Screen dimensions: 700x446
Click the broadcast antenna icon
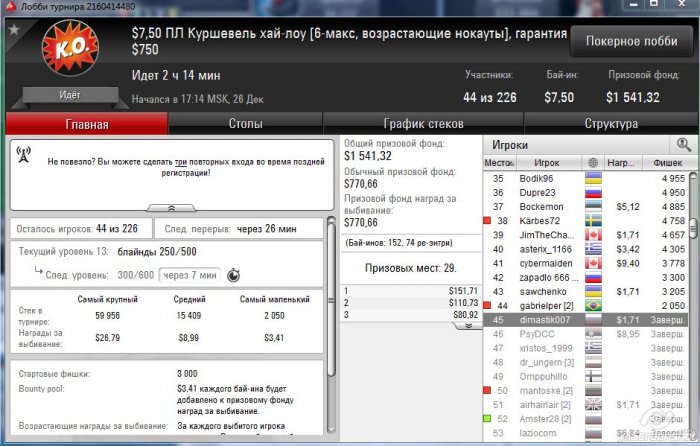click(24, 155)
